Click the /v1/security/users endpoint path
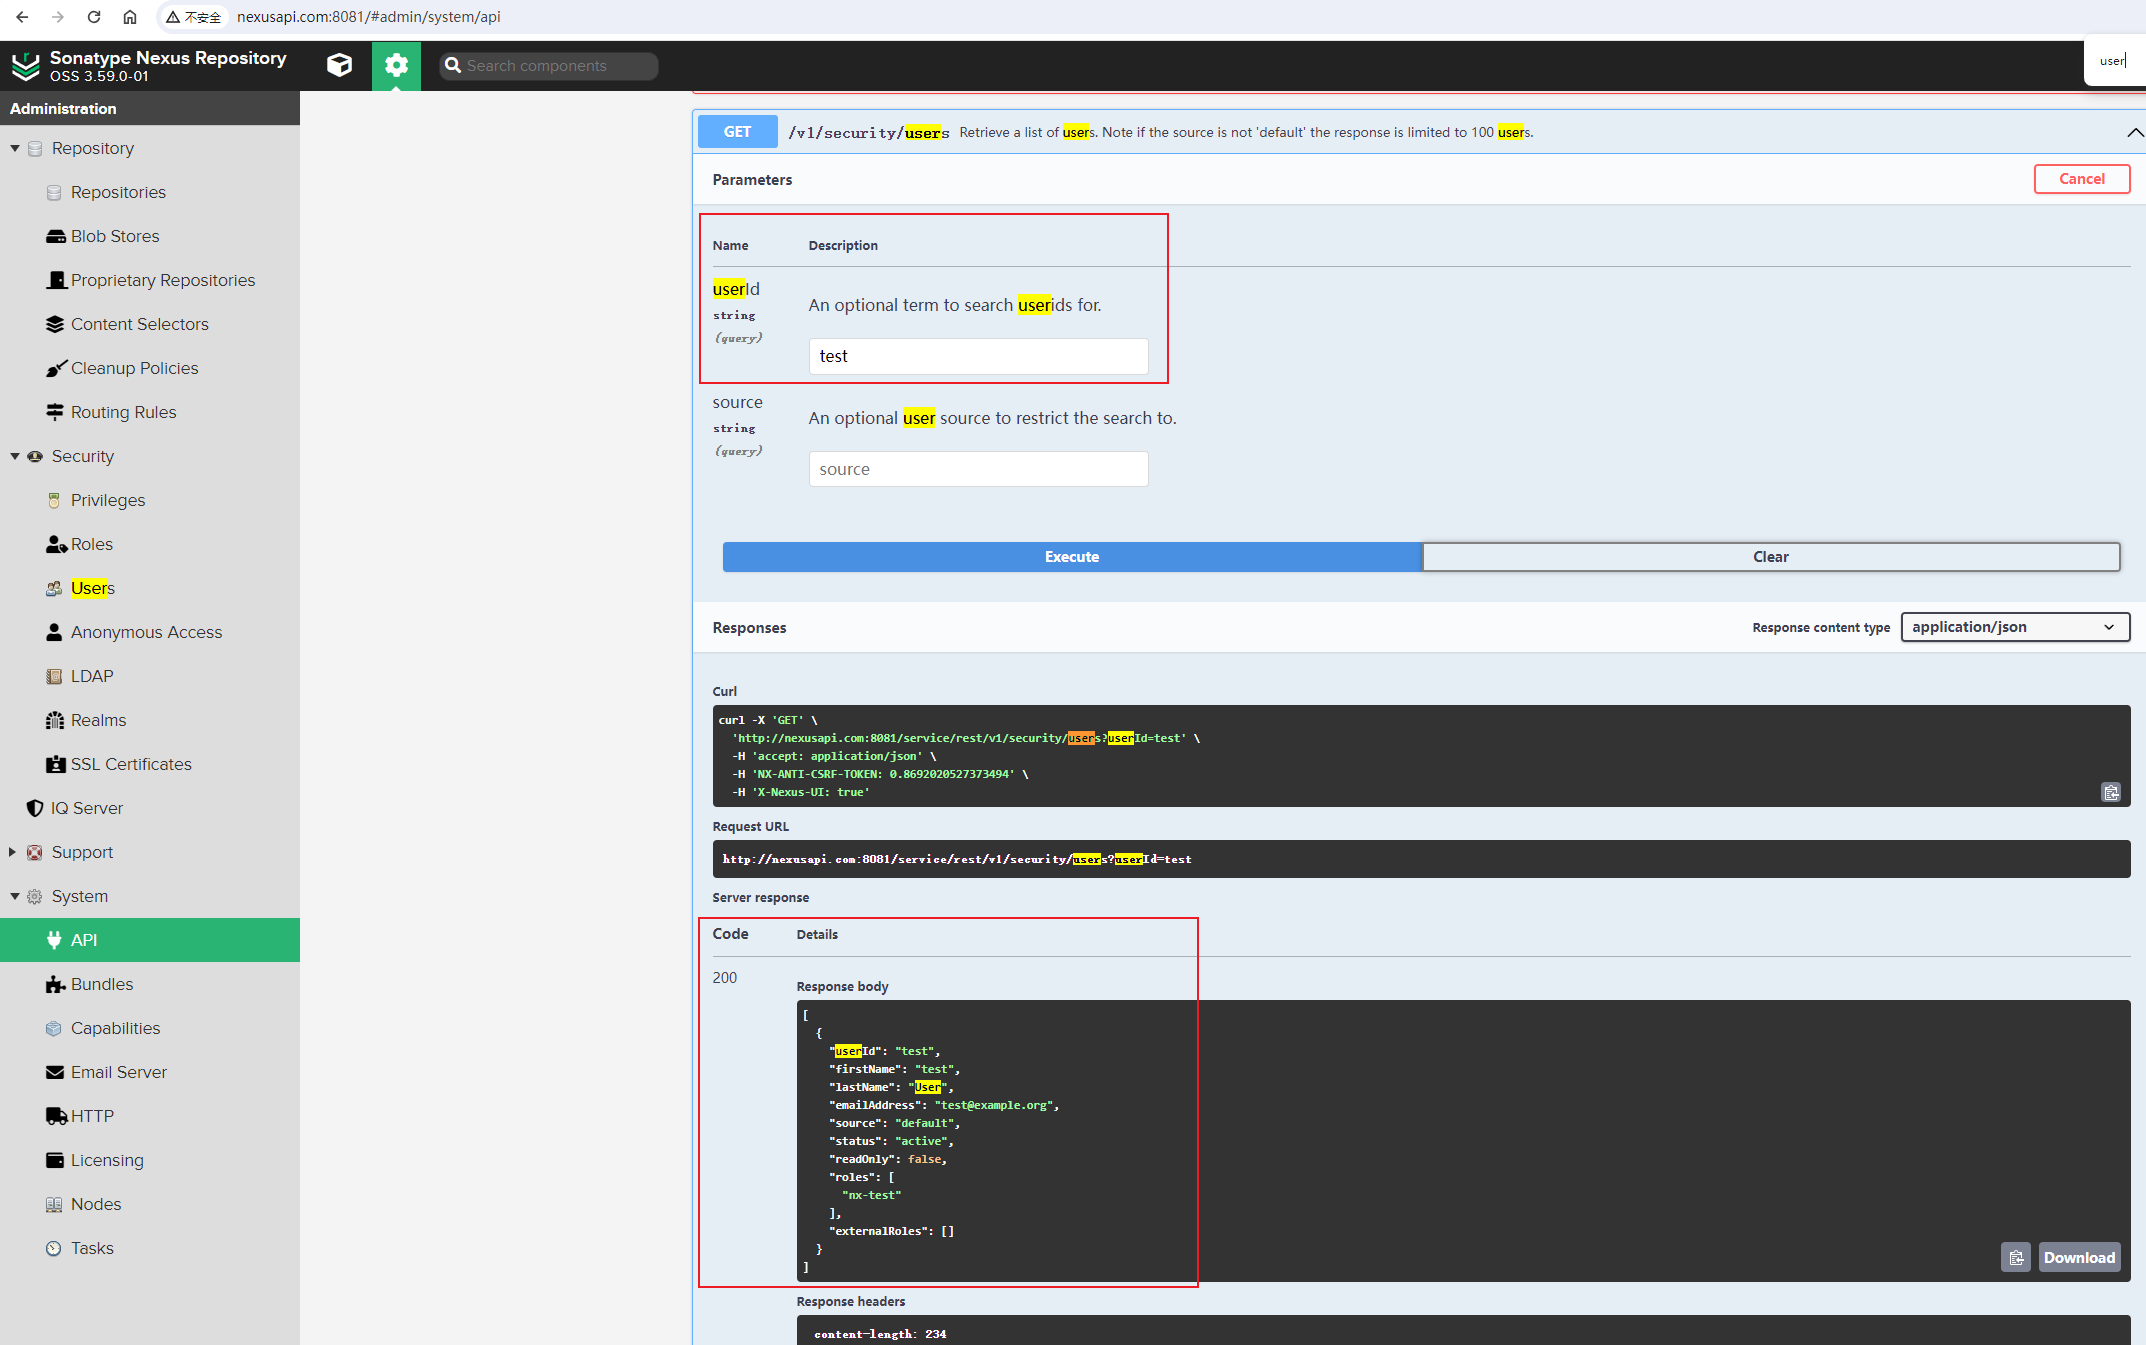 868,132
